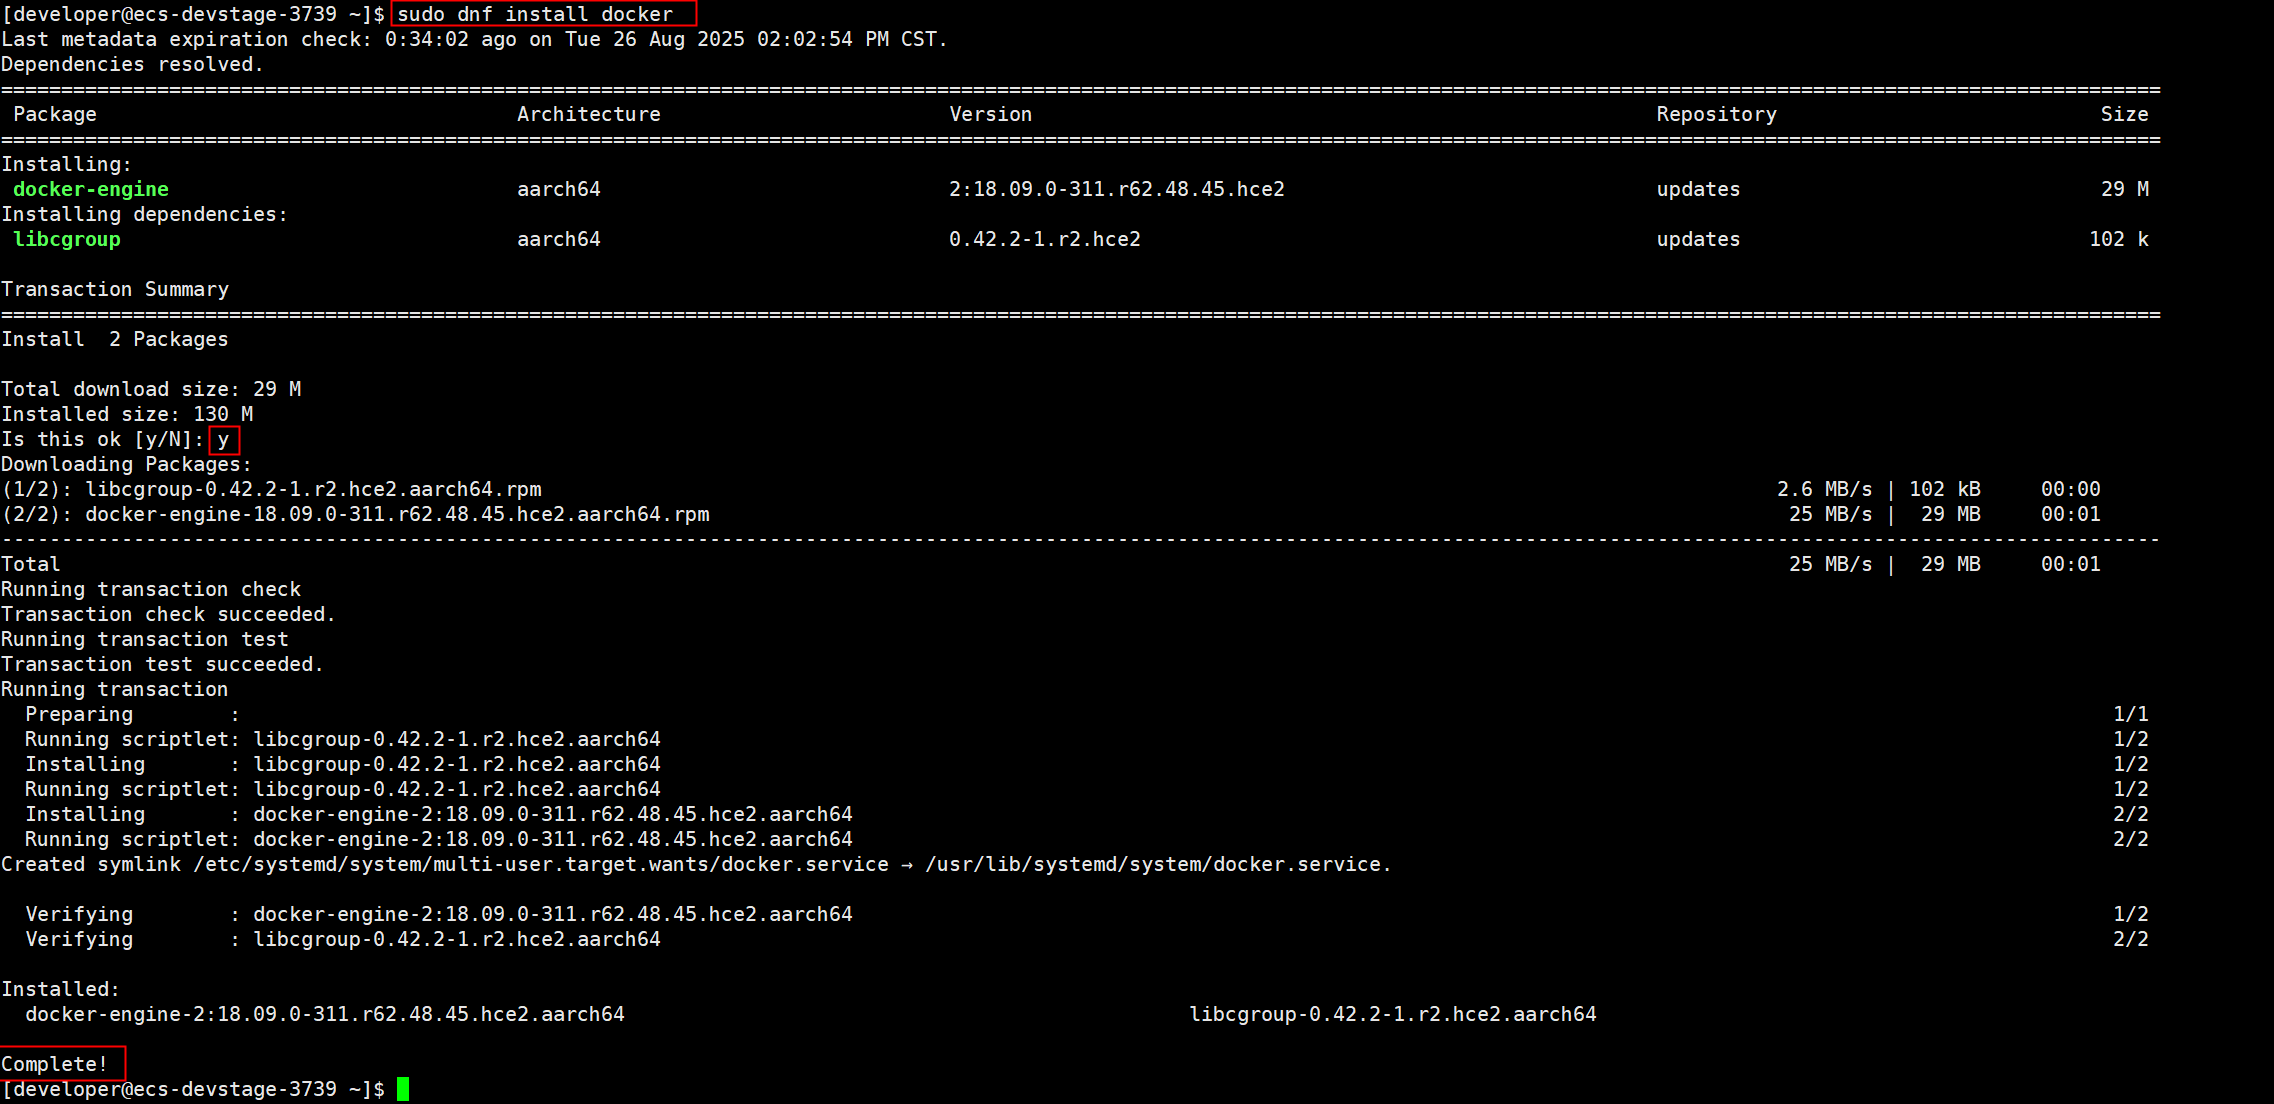Click the 'y' confirmation answer

[223, 439]
